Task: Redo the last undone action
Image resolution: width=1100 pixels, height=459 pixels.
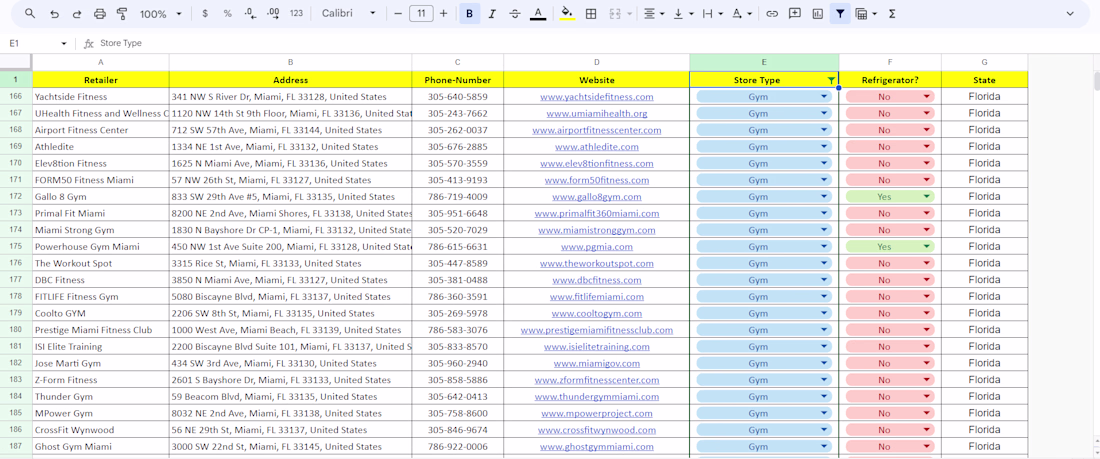Action: coord(76,13)
